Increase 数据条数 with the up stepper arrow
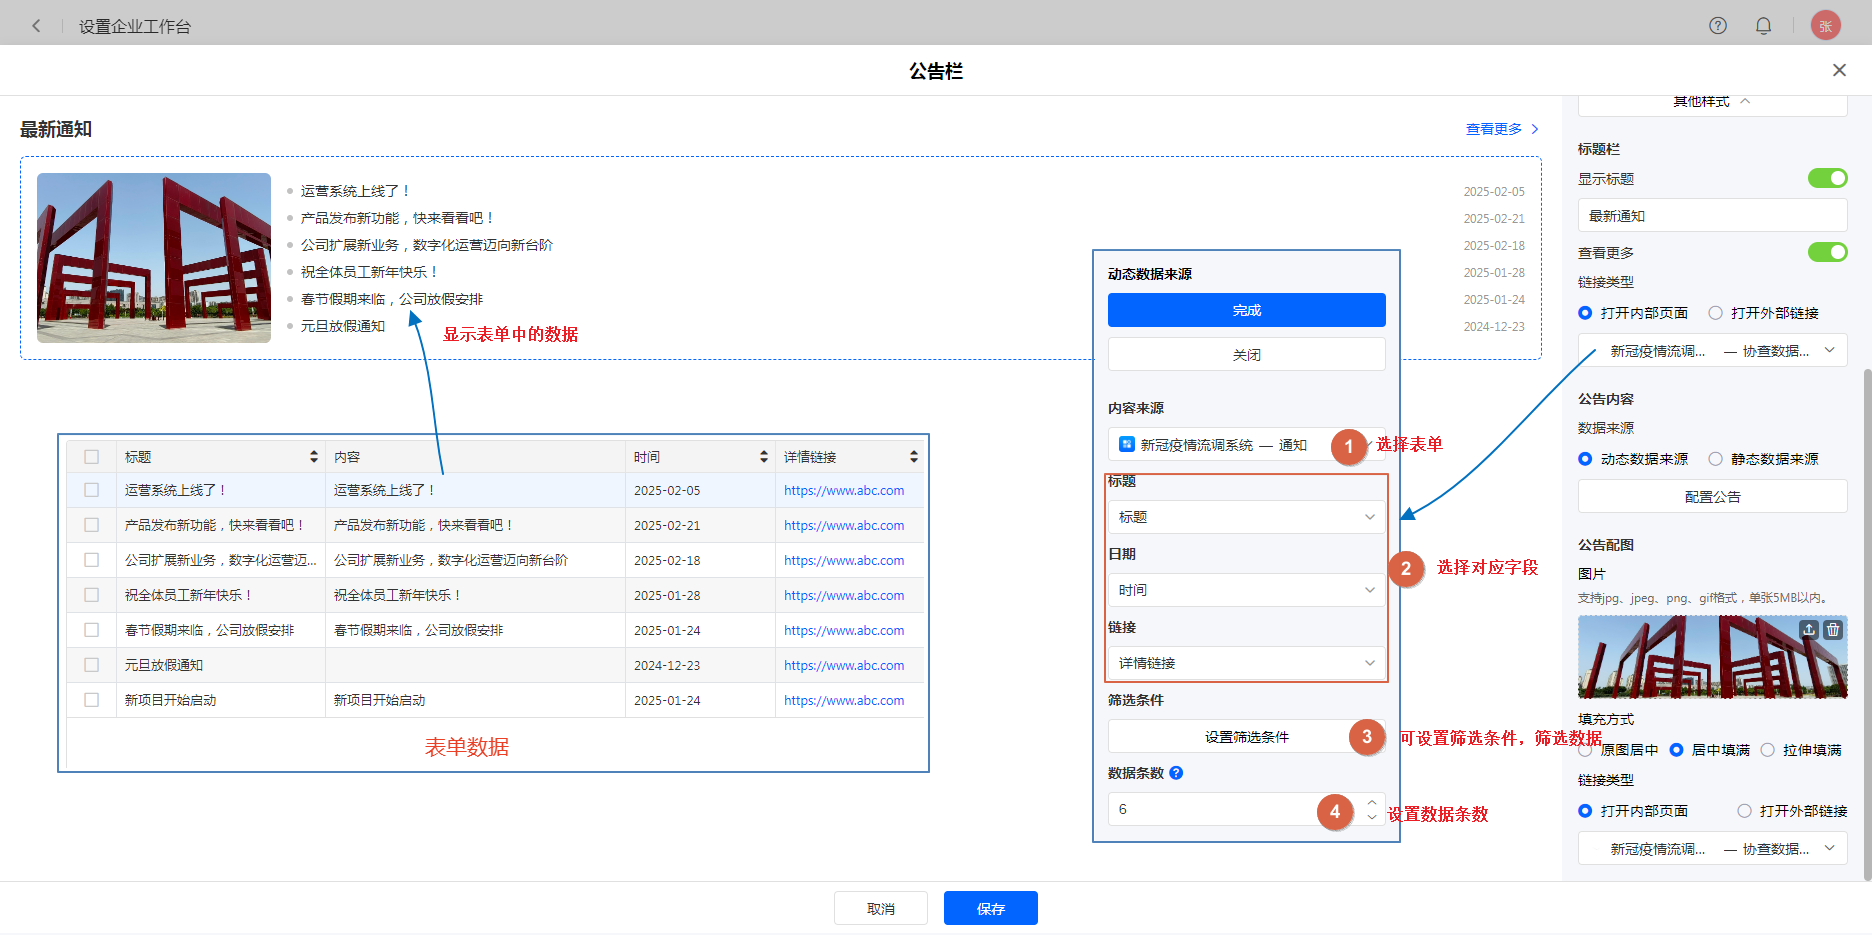The height and width of the screenshot is (935, 1872). pyautogui.click(x=1372, y=802)
